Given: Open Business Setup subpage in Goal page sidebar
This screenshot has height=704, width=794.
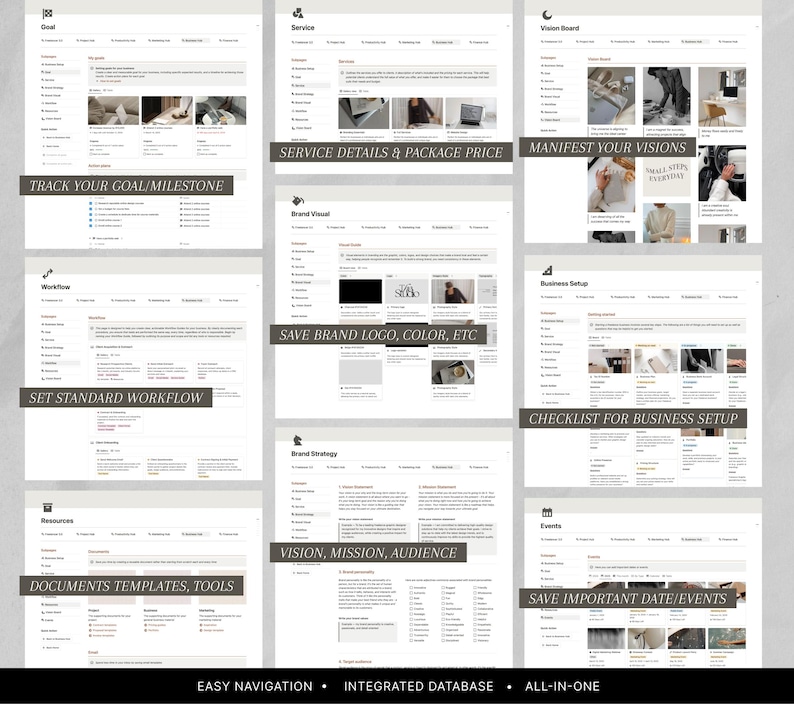Looking at the screenshot, I should (x=53, y=64).
